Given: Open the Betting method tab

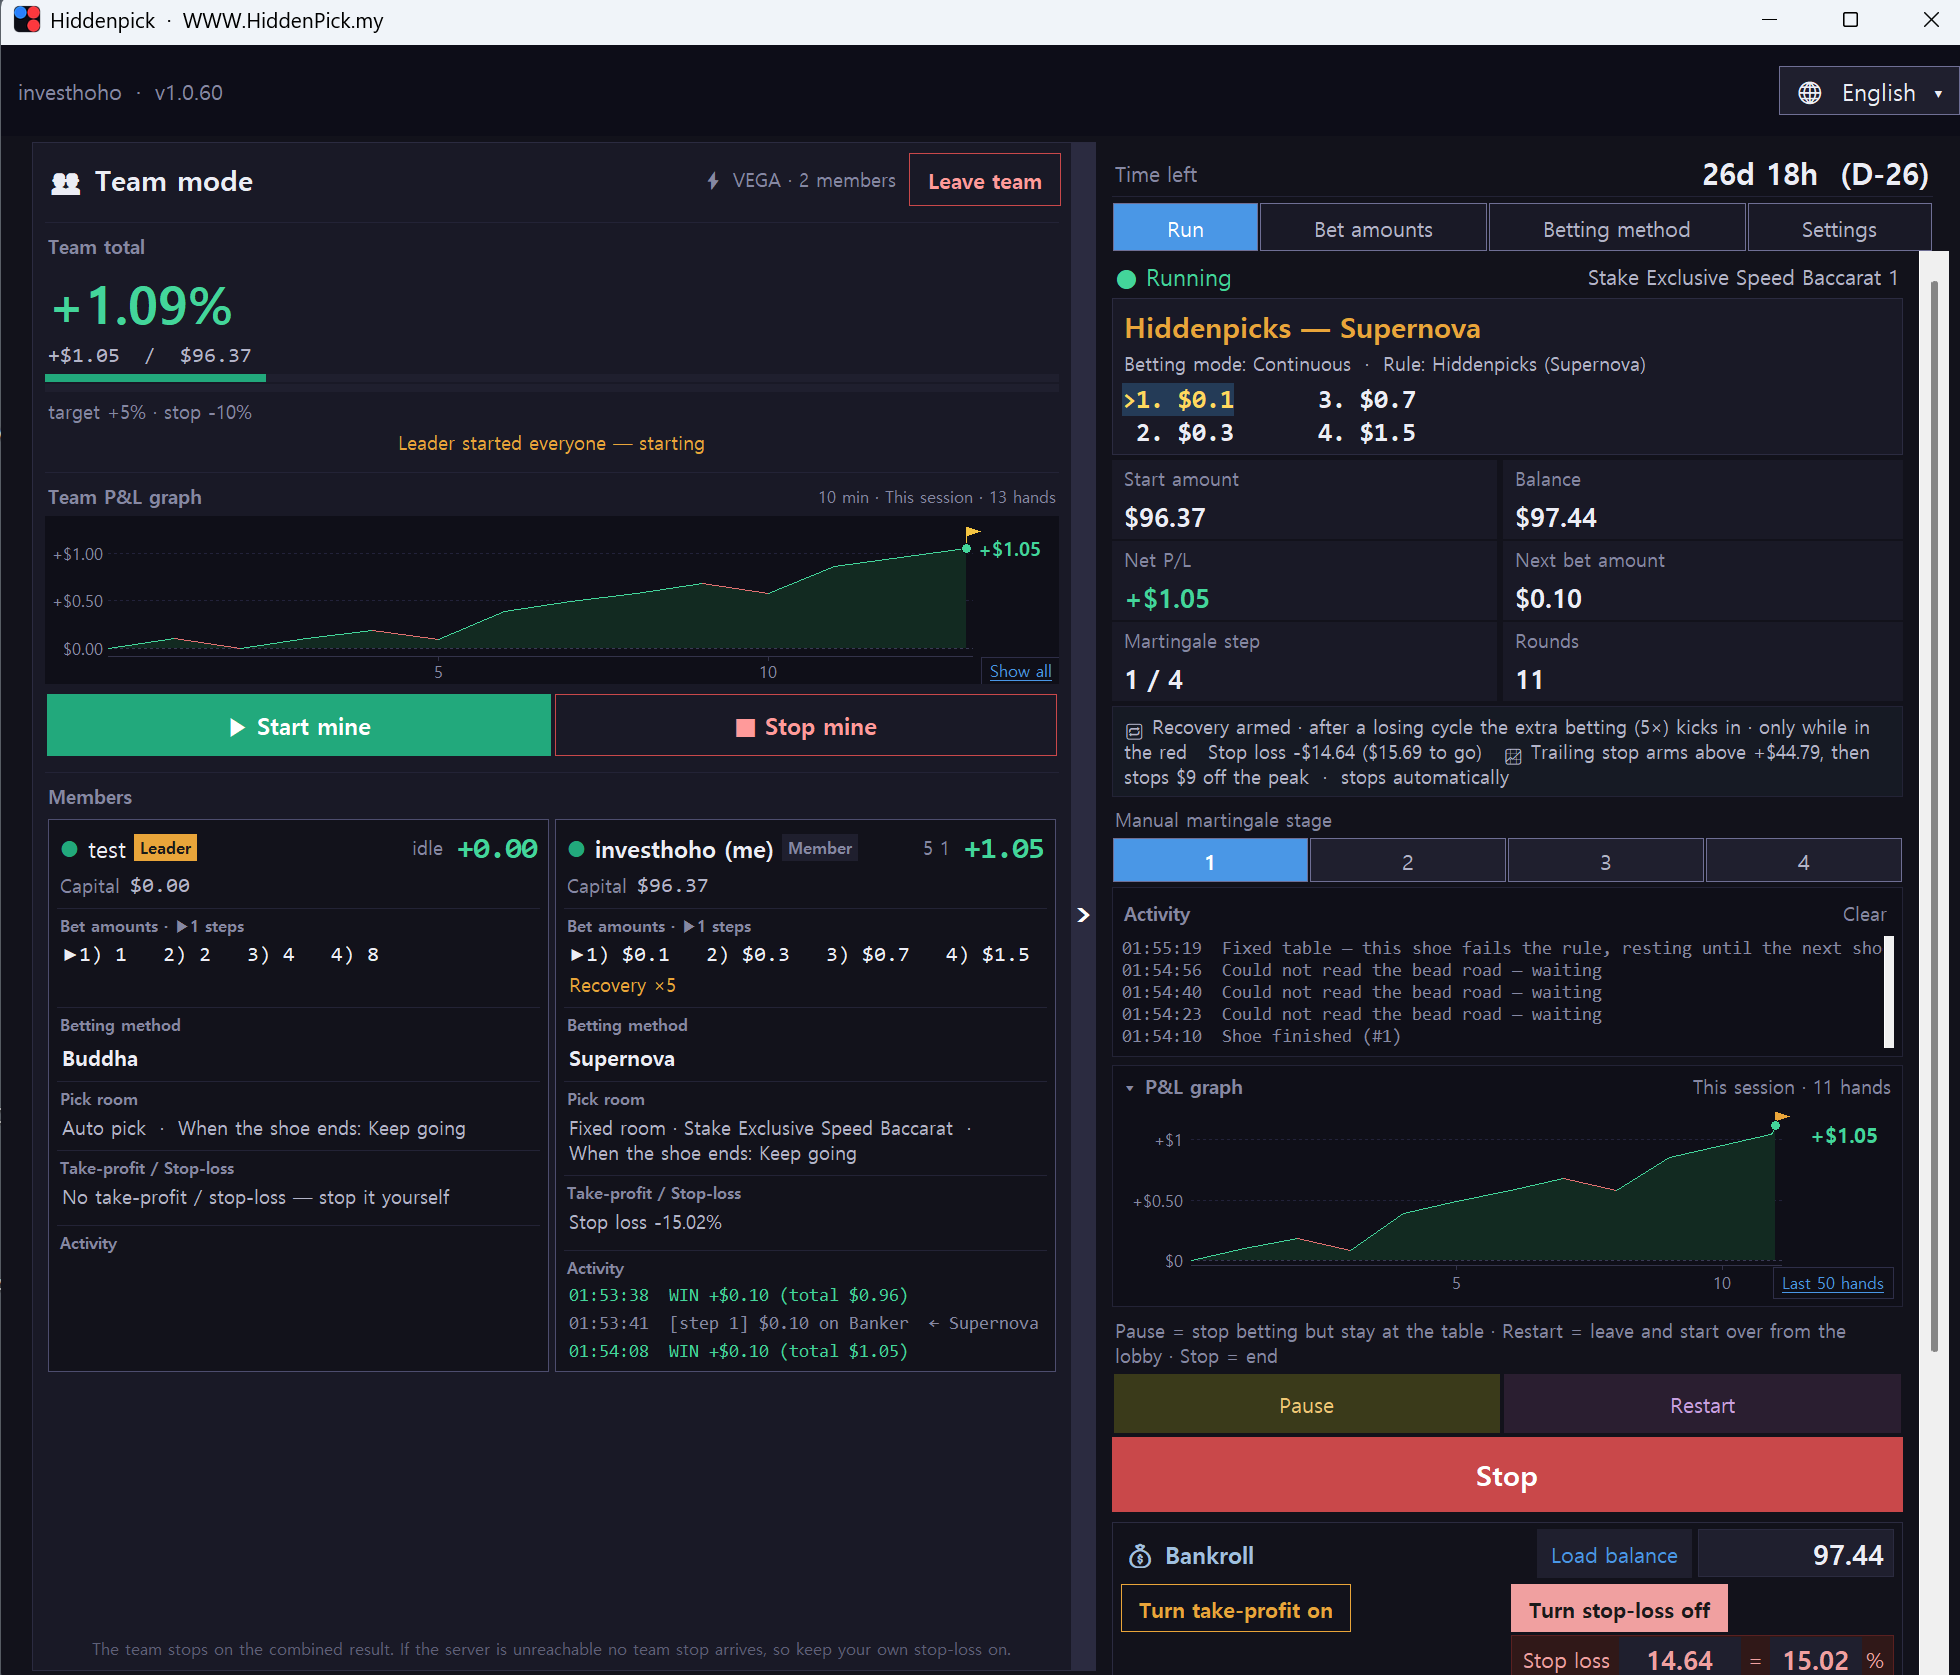Looking at the screenshot, I should coord(1616,229).
